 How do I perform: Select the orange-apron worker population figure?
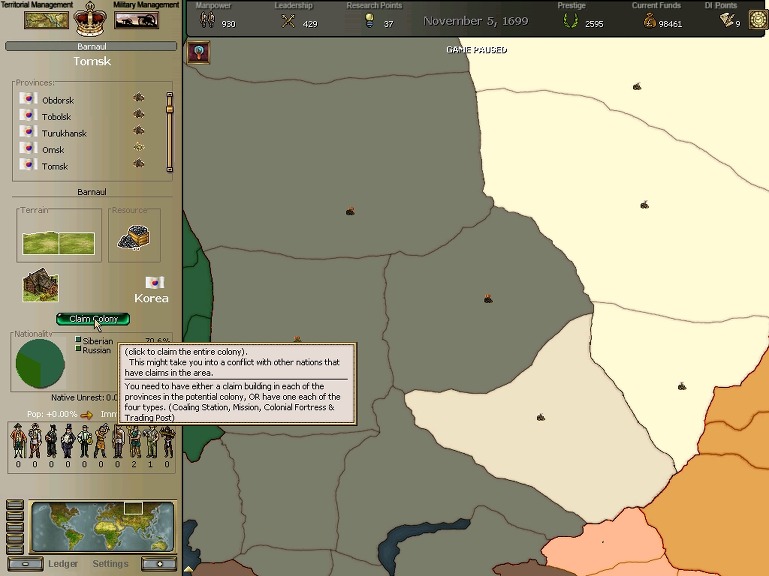click(x=101, y=441)
